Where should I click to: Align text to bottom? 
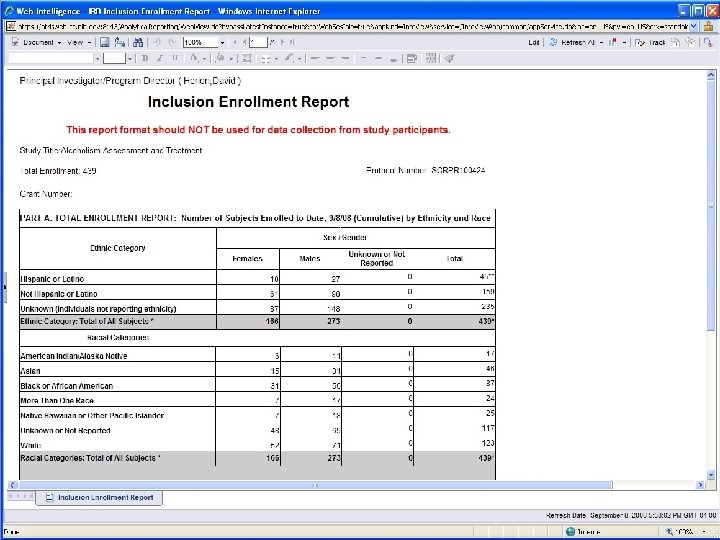pos(394,58)
